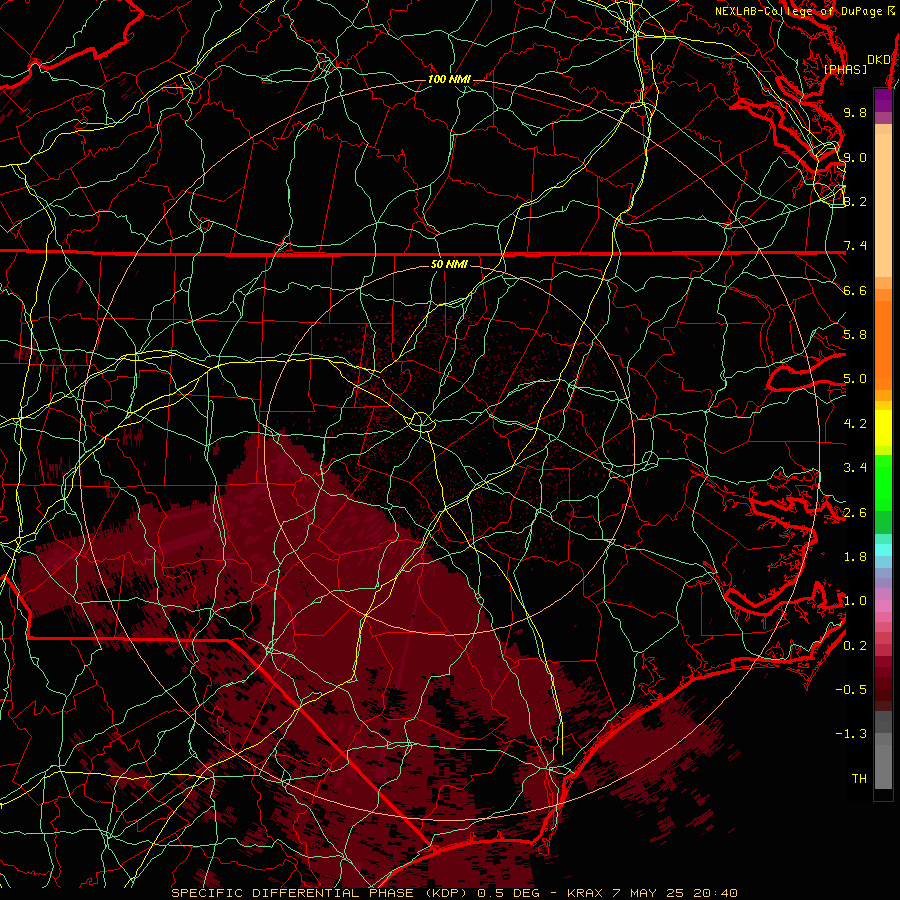Click 'SPECIFIC DIFFERENTIAL PHASE' in the caption

tap(292, 893)
